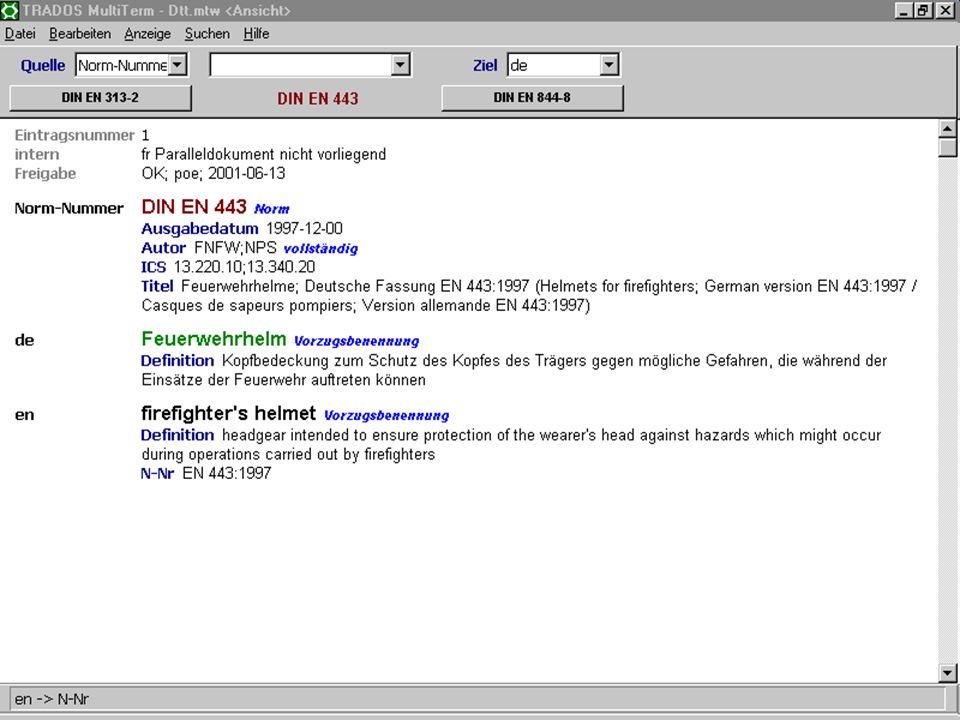Expand the empty search term dropdown arrow
This screenshot has height=720, width=960.
tap(400, 65)
